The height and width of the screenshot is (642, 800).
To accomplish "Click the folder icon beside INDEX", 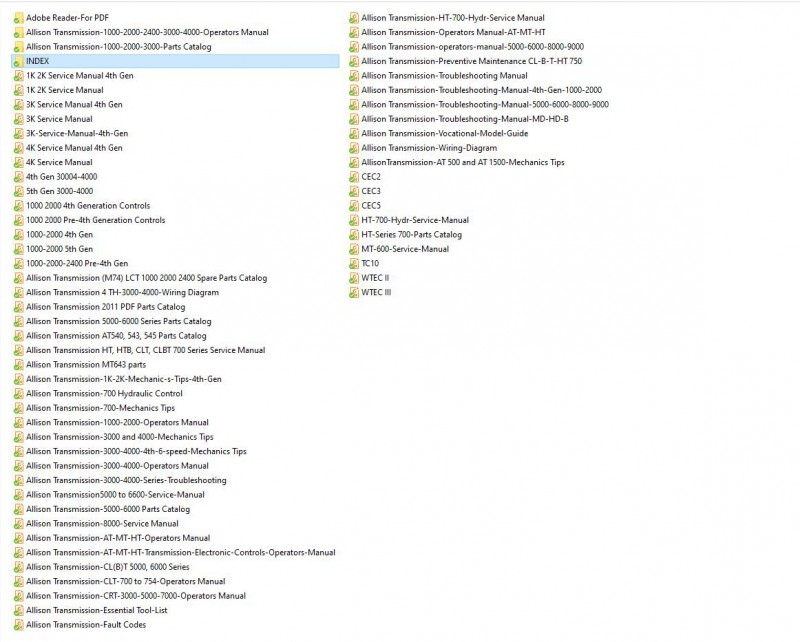I will (x=18, y=61).
